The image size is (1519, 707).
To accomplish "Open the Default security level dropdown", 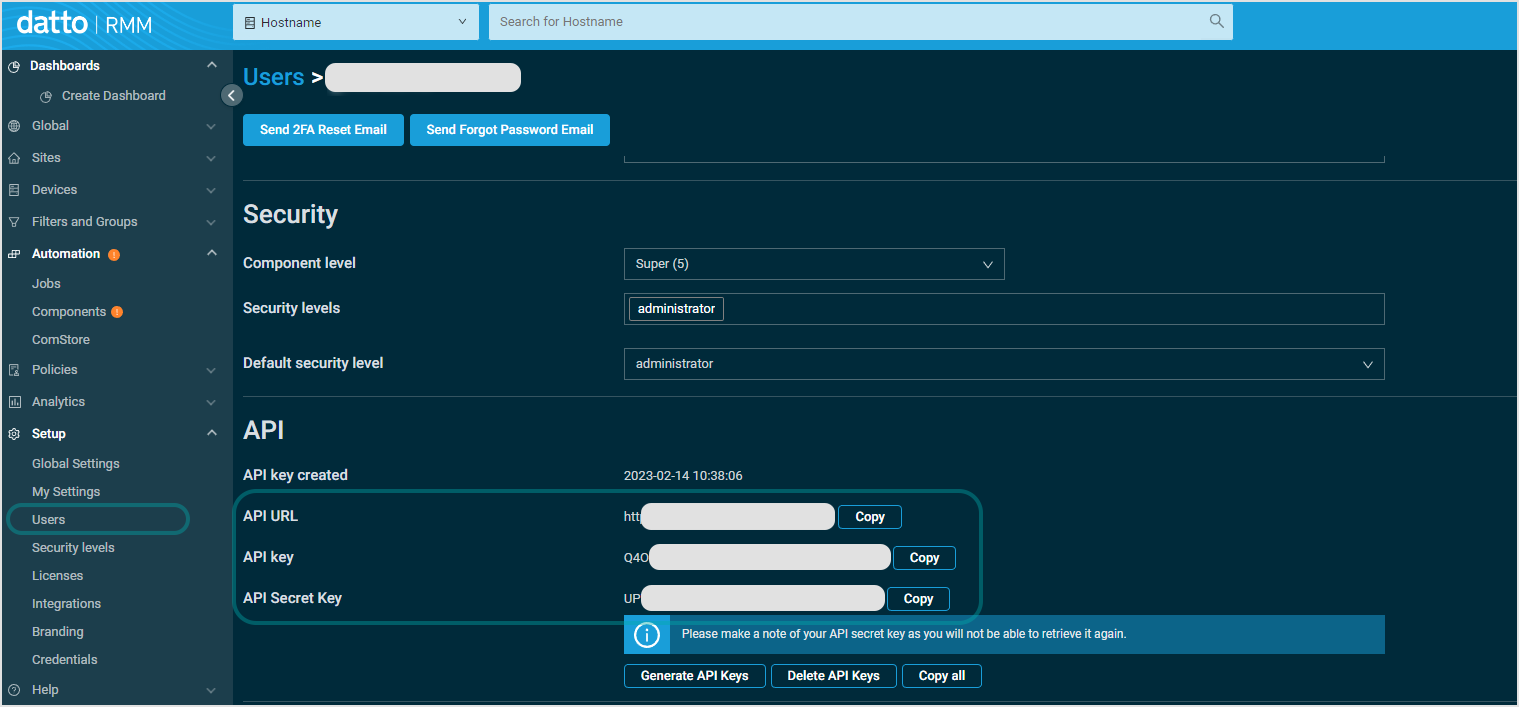I will (x=1003, y=363).
